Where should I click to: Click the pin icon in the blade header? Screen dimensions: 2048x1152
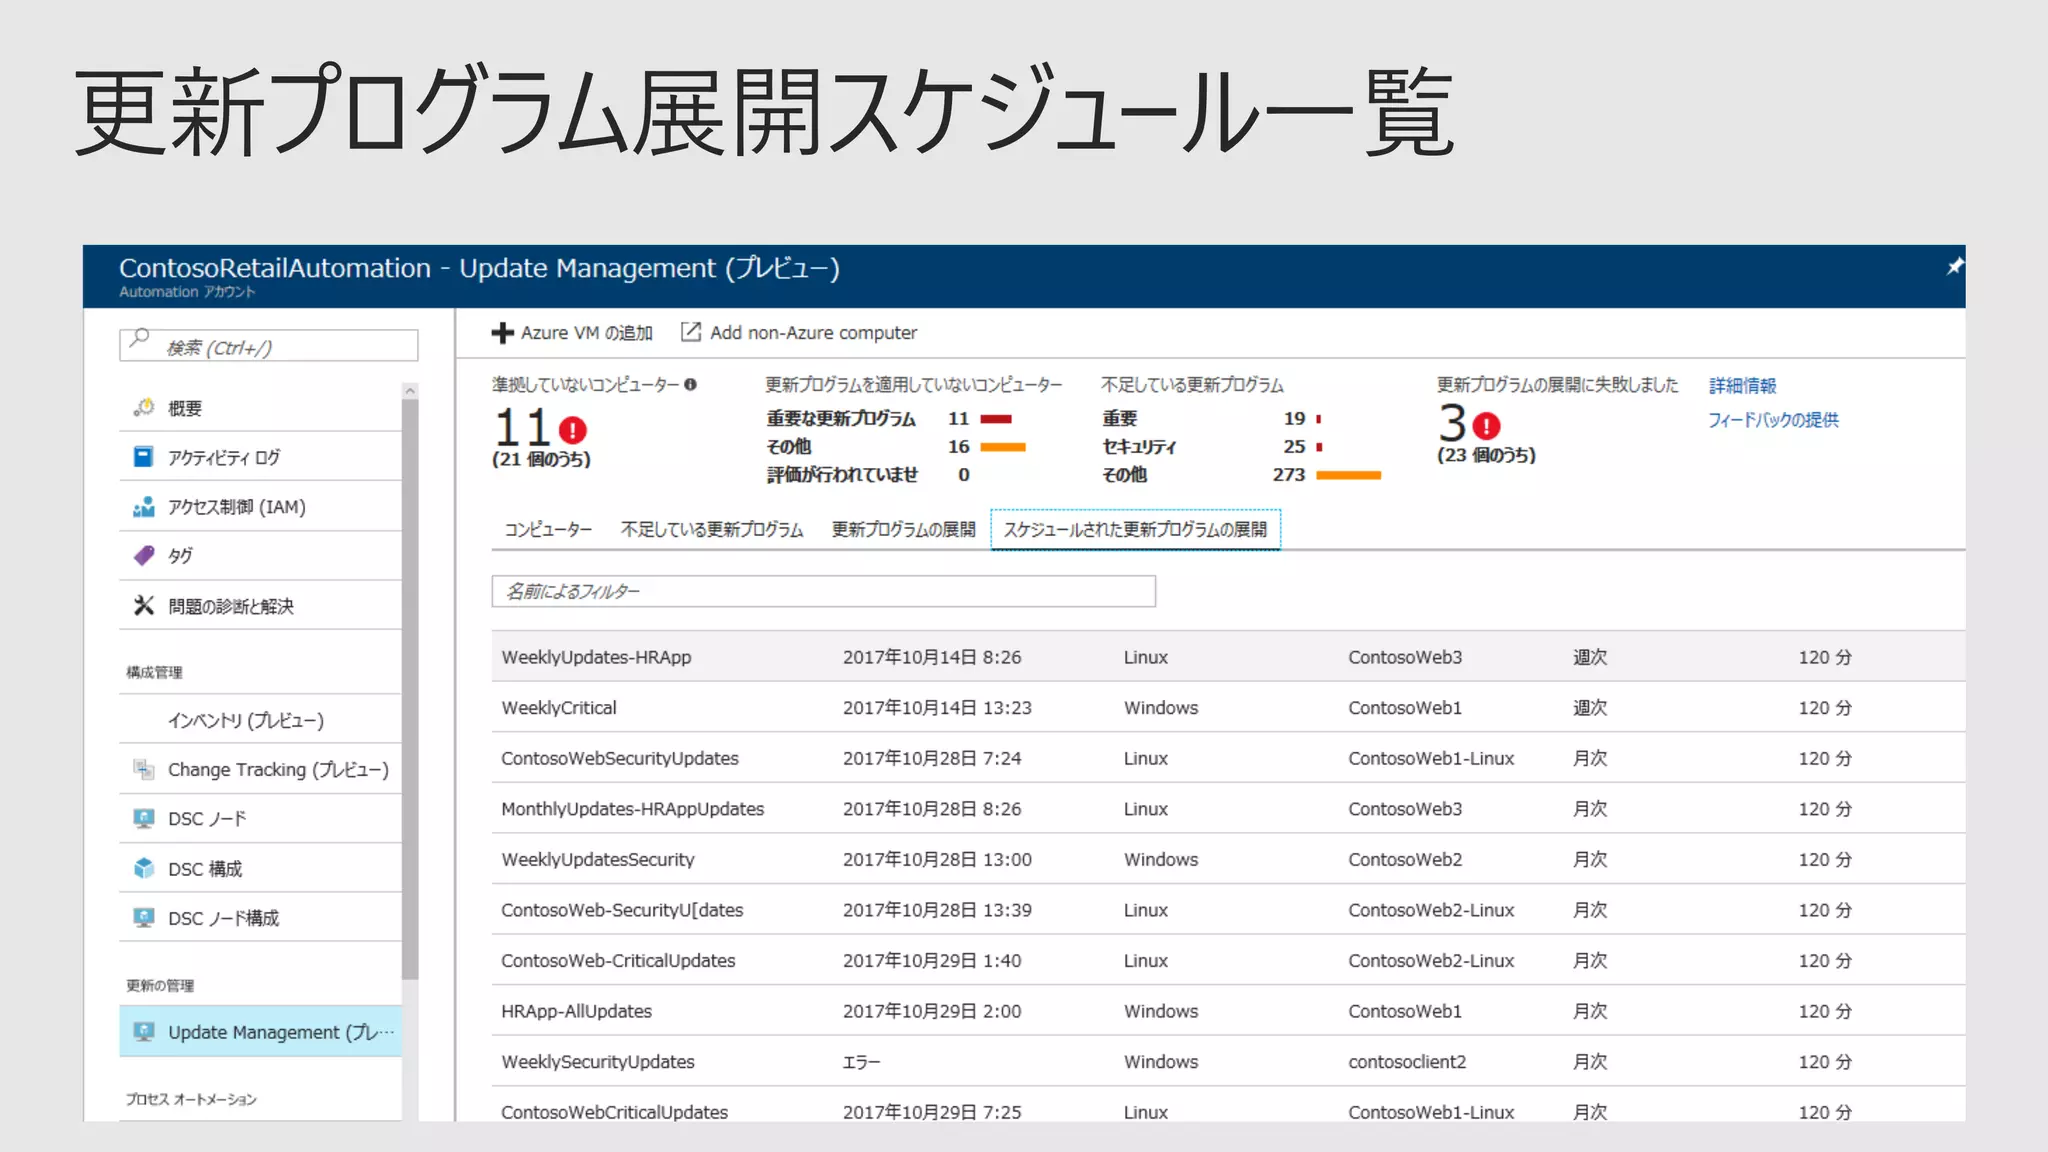tap(1954, 266)
